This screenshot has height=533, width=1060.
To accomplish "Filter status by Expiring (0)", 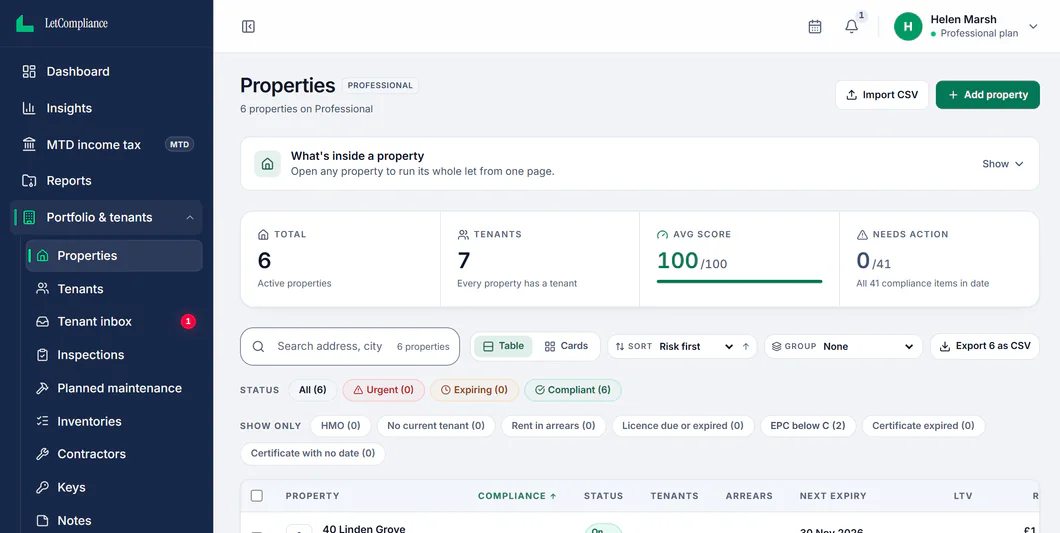I will (x=474, y=390).
